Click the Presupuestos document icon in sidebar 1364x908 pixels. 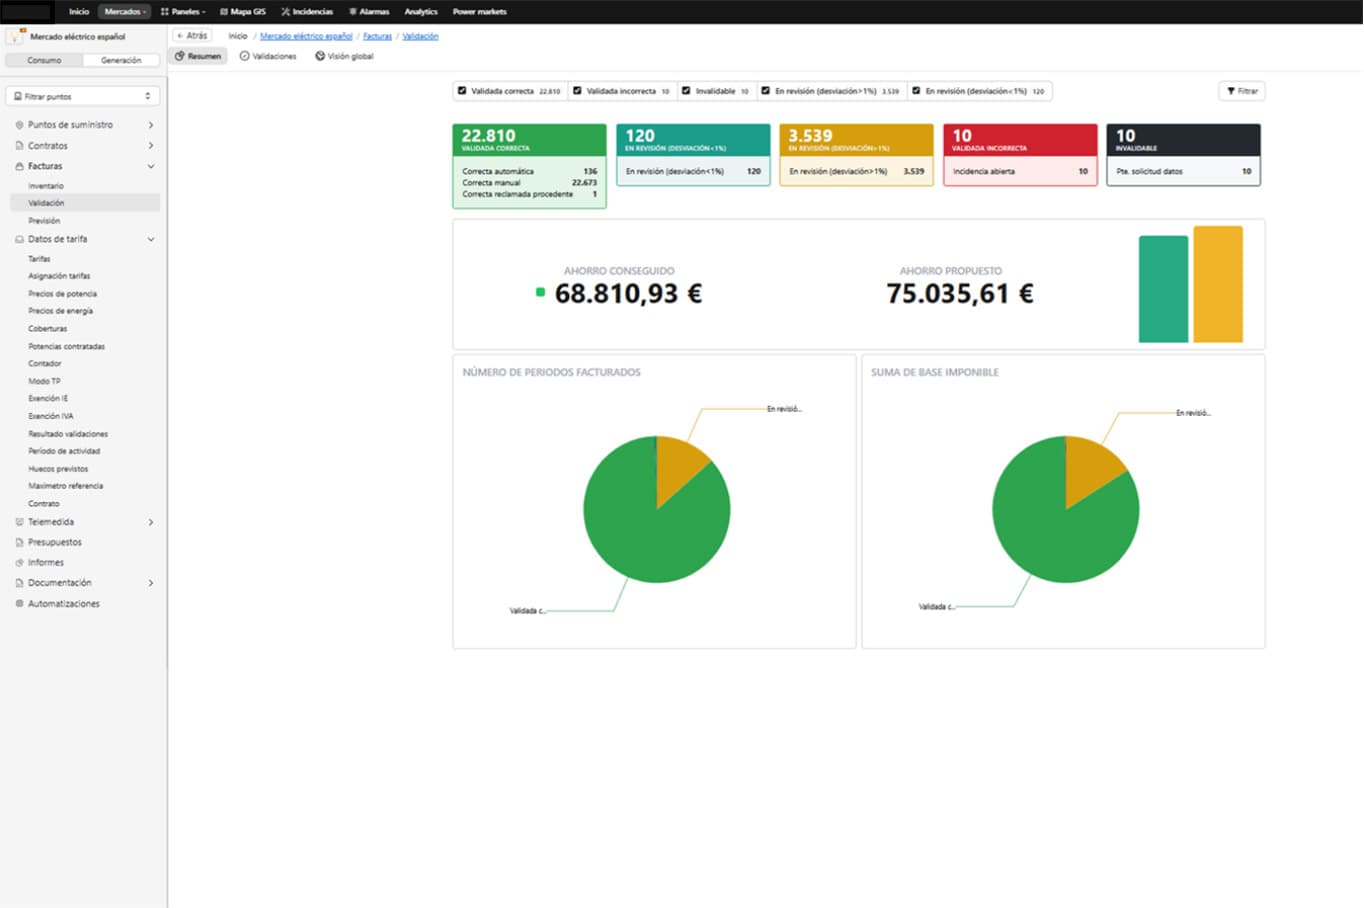[x=19, y=542]
